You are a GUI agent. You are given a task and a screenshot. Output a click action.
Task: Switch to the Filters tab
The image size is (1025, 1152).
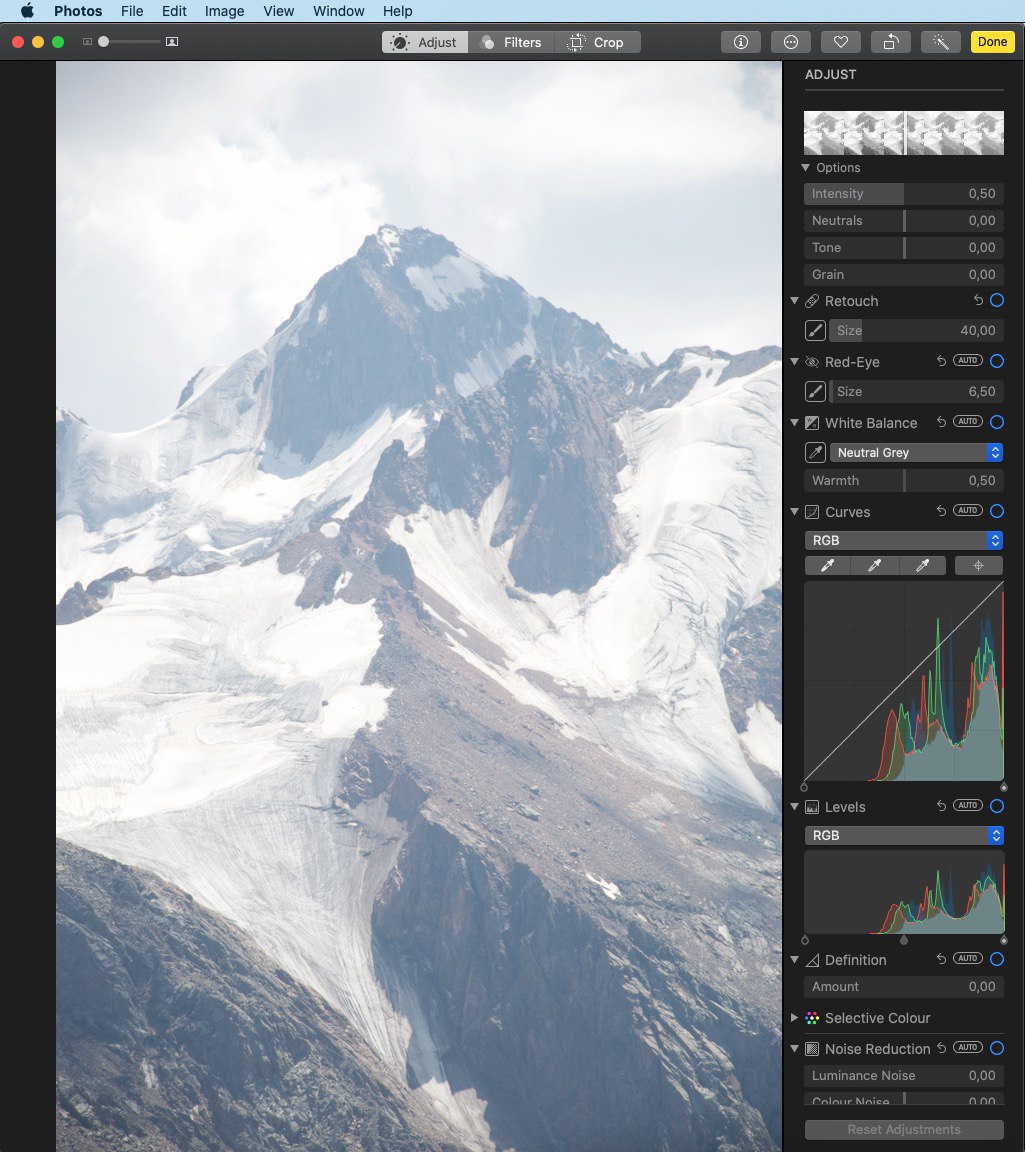[x=511, y=42]
